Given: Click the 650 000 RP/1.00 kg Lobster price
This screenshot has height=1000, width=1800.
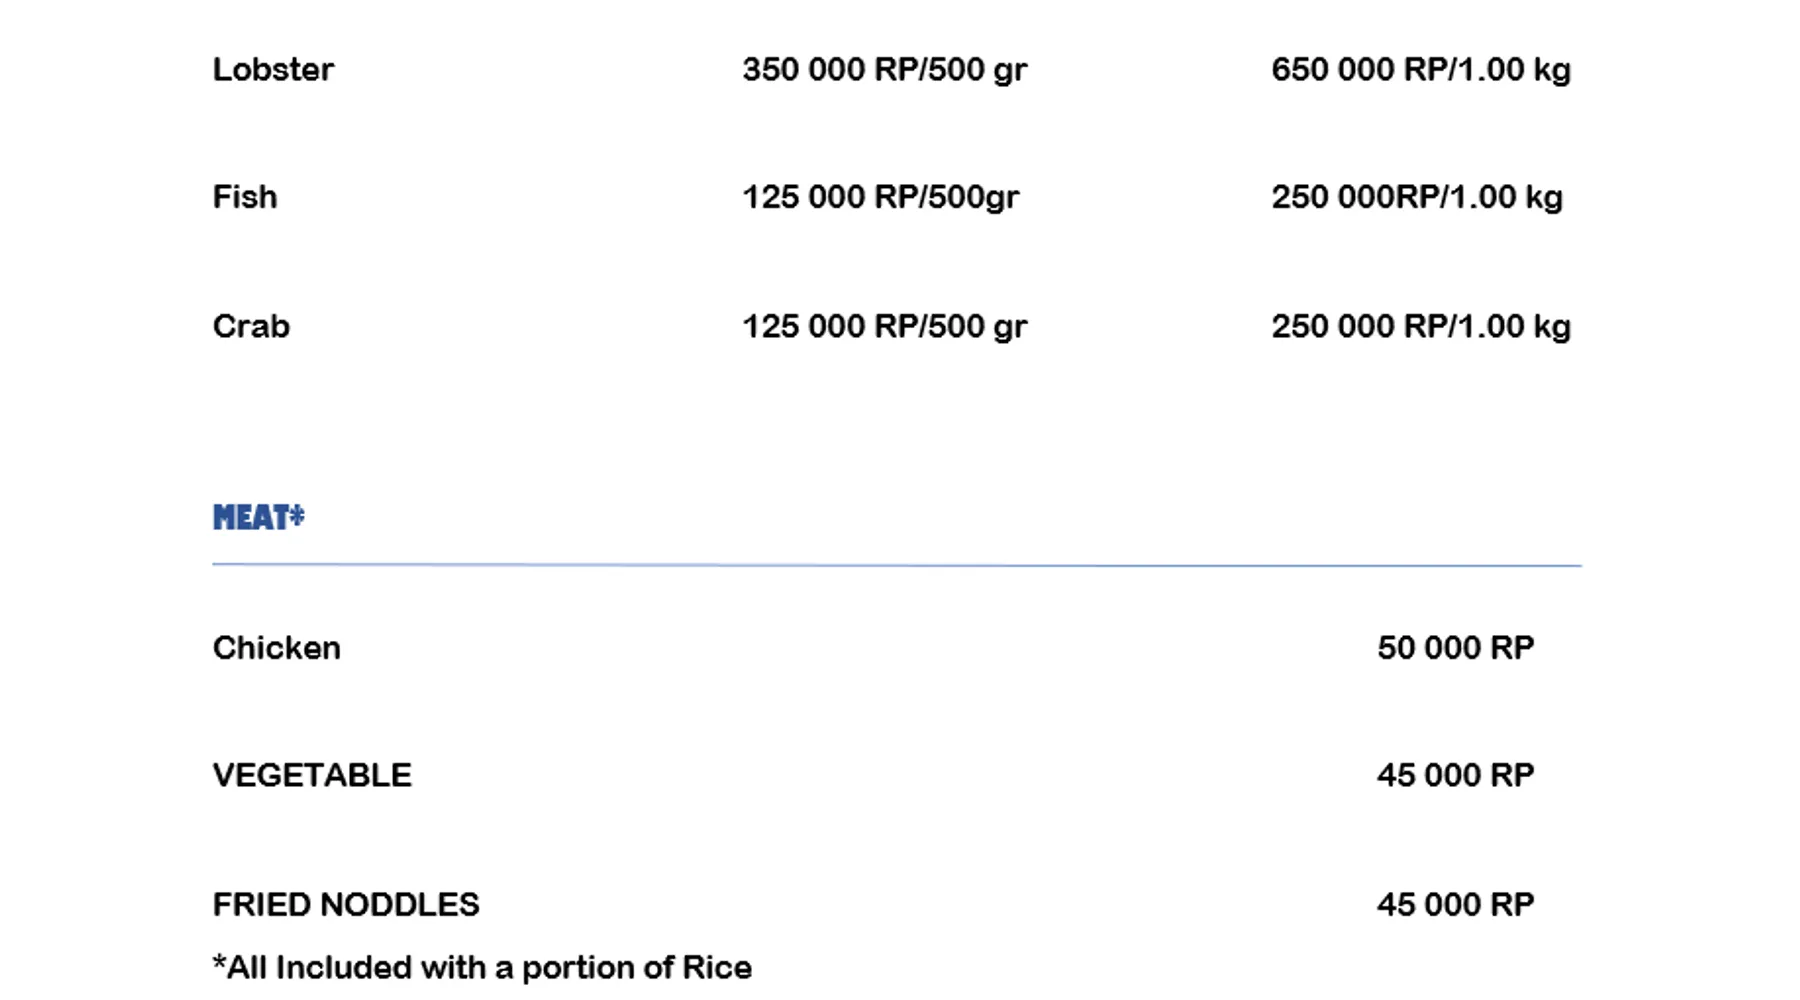Looking at the screenshot, I should click(x=1420, y=70).
